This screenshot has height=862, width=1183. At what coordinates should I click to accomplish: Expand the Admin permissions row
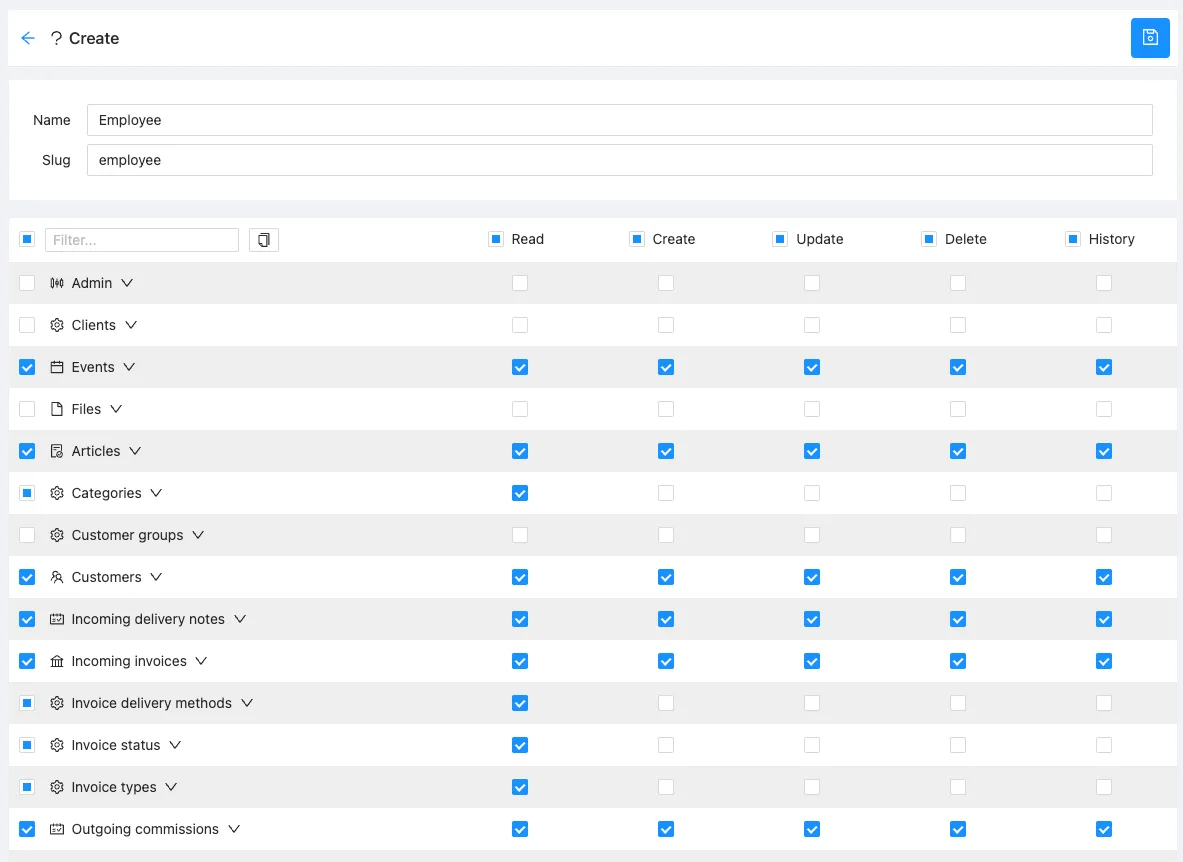[x=127, y=283]
